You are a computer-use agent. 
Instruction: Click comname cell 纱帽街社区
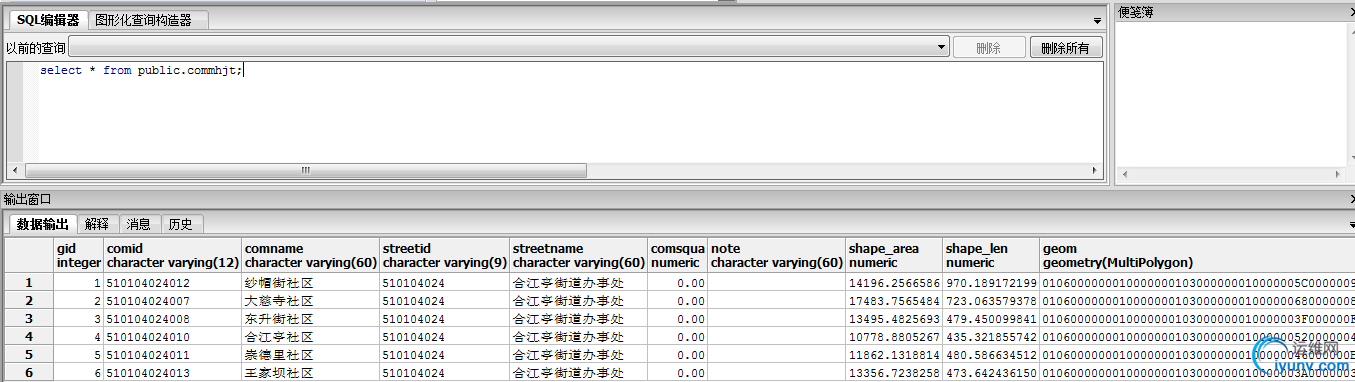pyautogui.click(x=310, y=282)
